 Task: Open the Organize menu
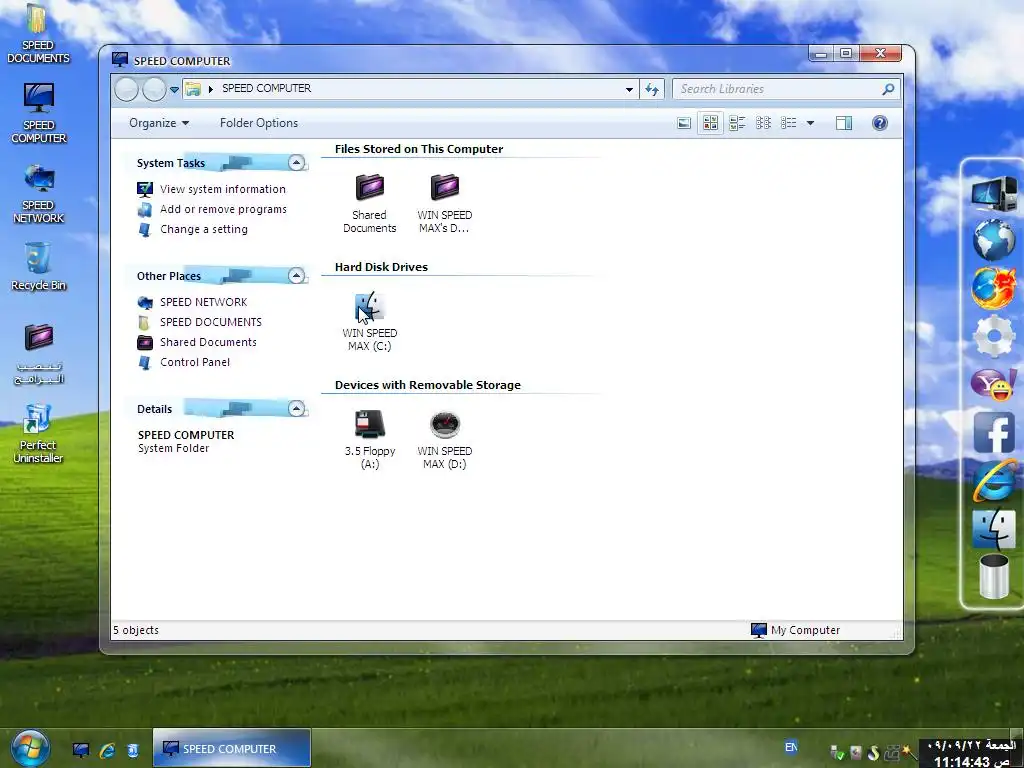[x=159, y=123]
